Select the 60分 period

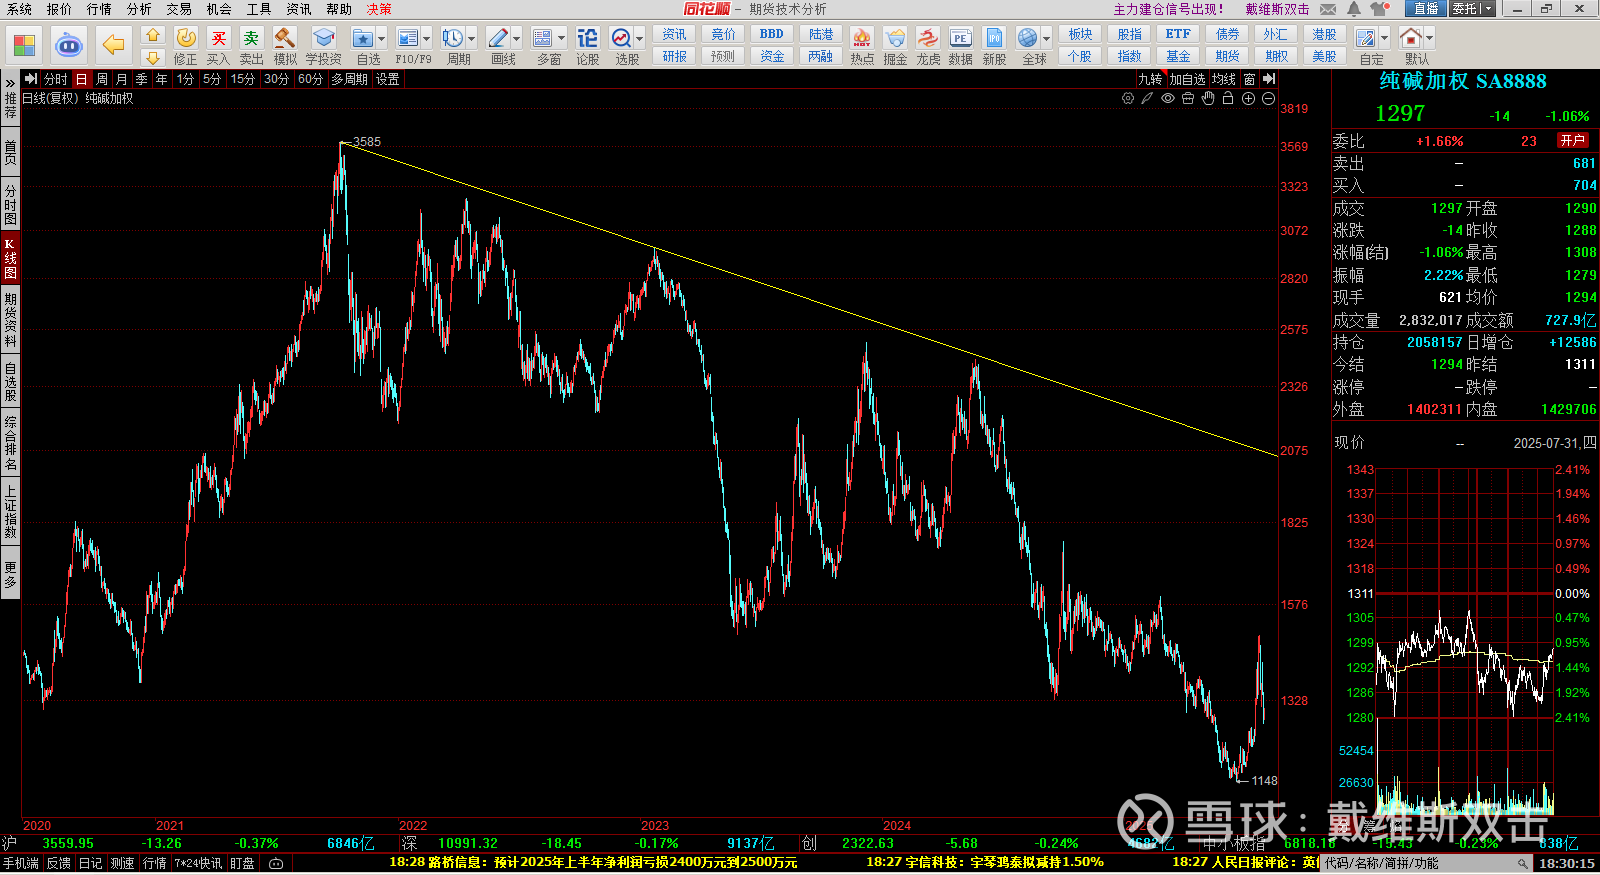click(x=311, y=79)
